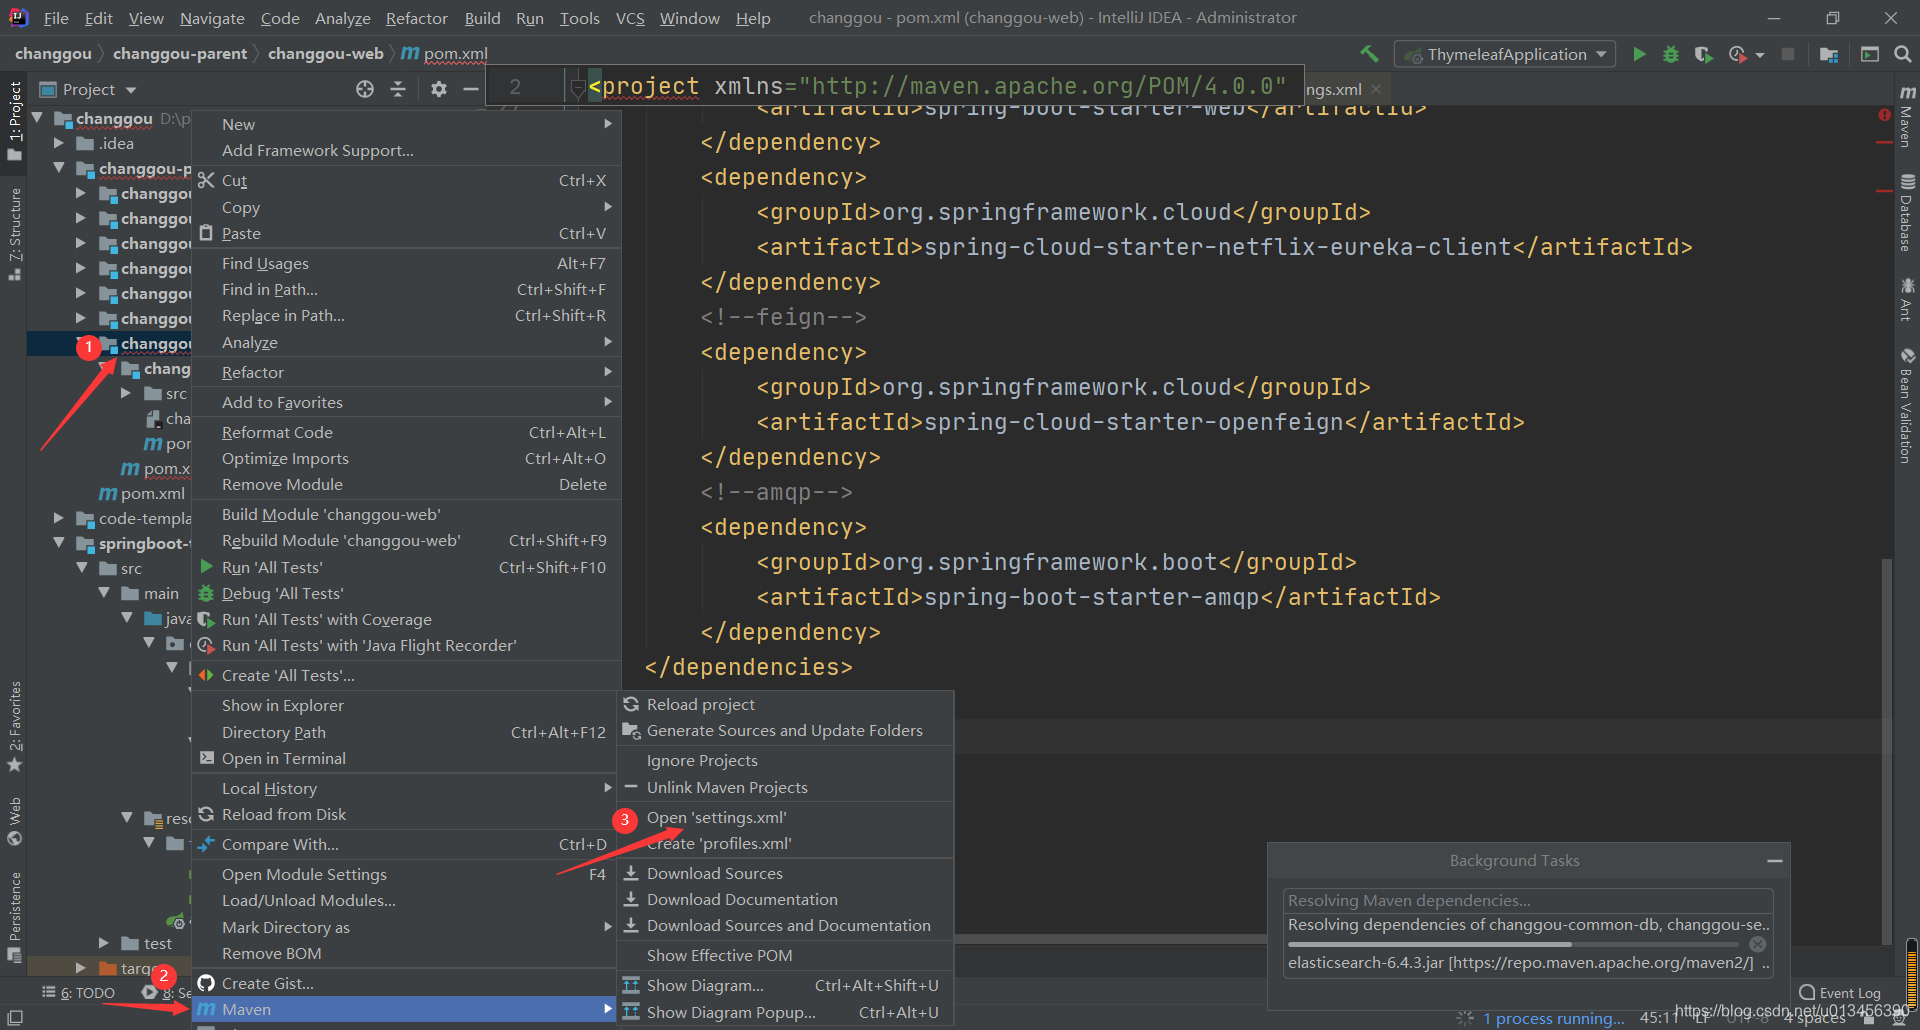Collapse the changgou project root node
This screenshot has width=1920, height=1030.
pos(37,117)
